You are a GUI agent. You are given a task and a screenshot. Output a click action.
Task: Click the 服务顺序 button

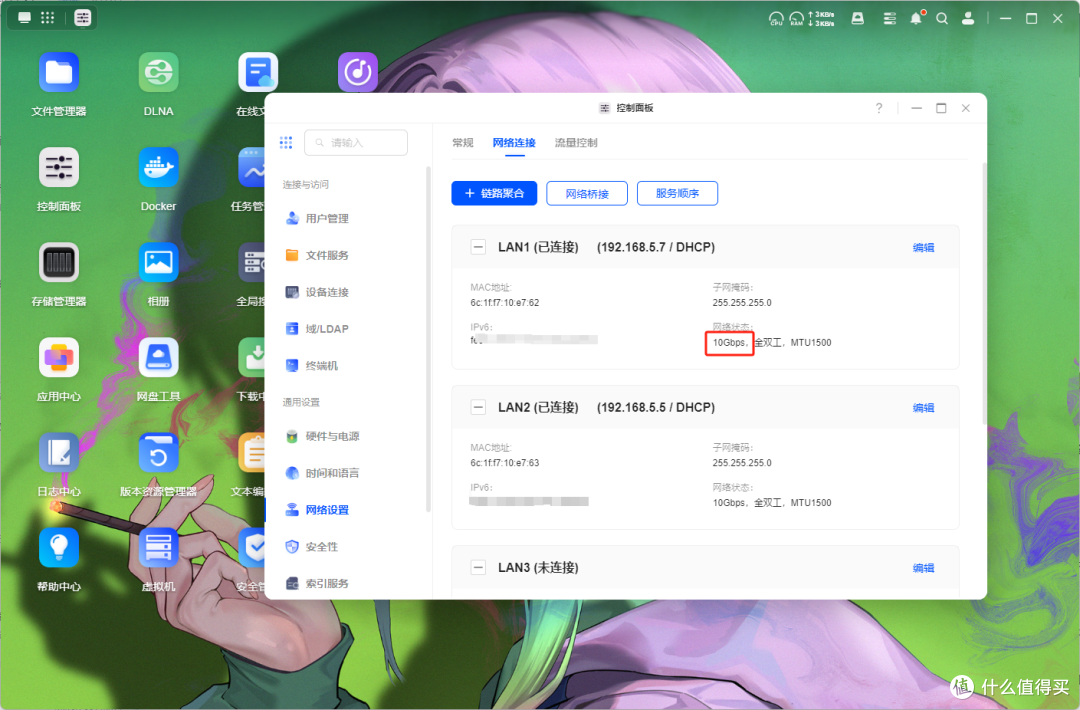pyautogui.click(x=677, y=194)
